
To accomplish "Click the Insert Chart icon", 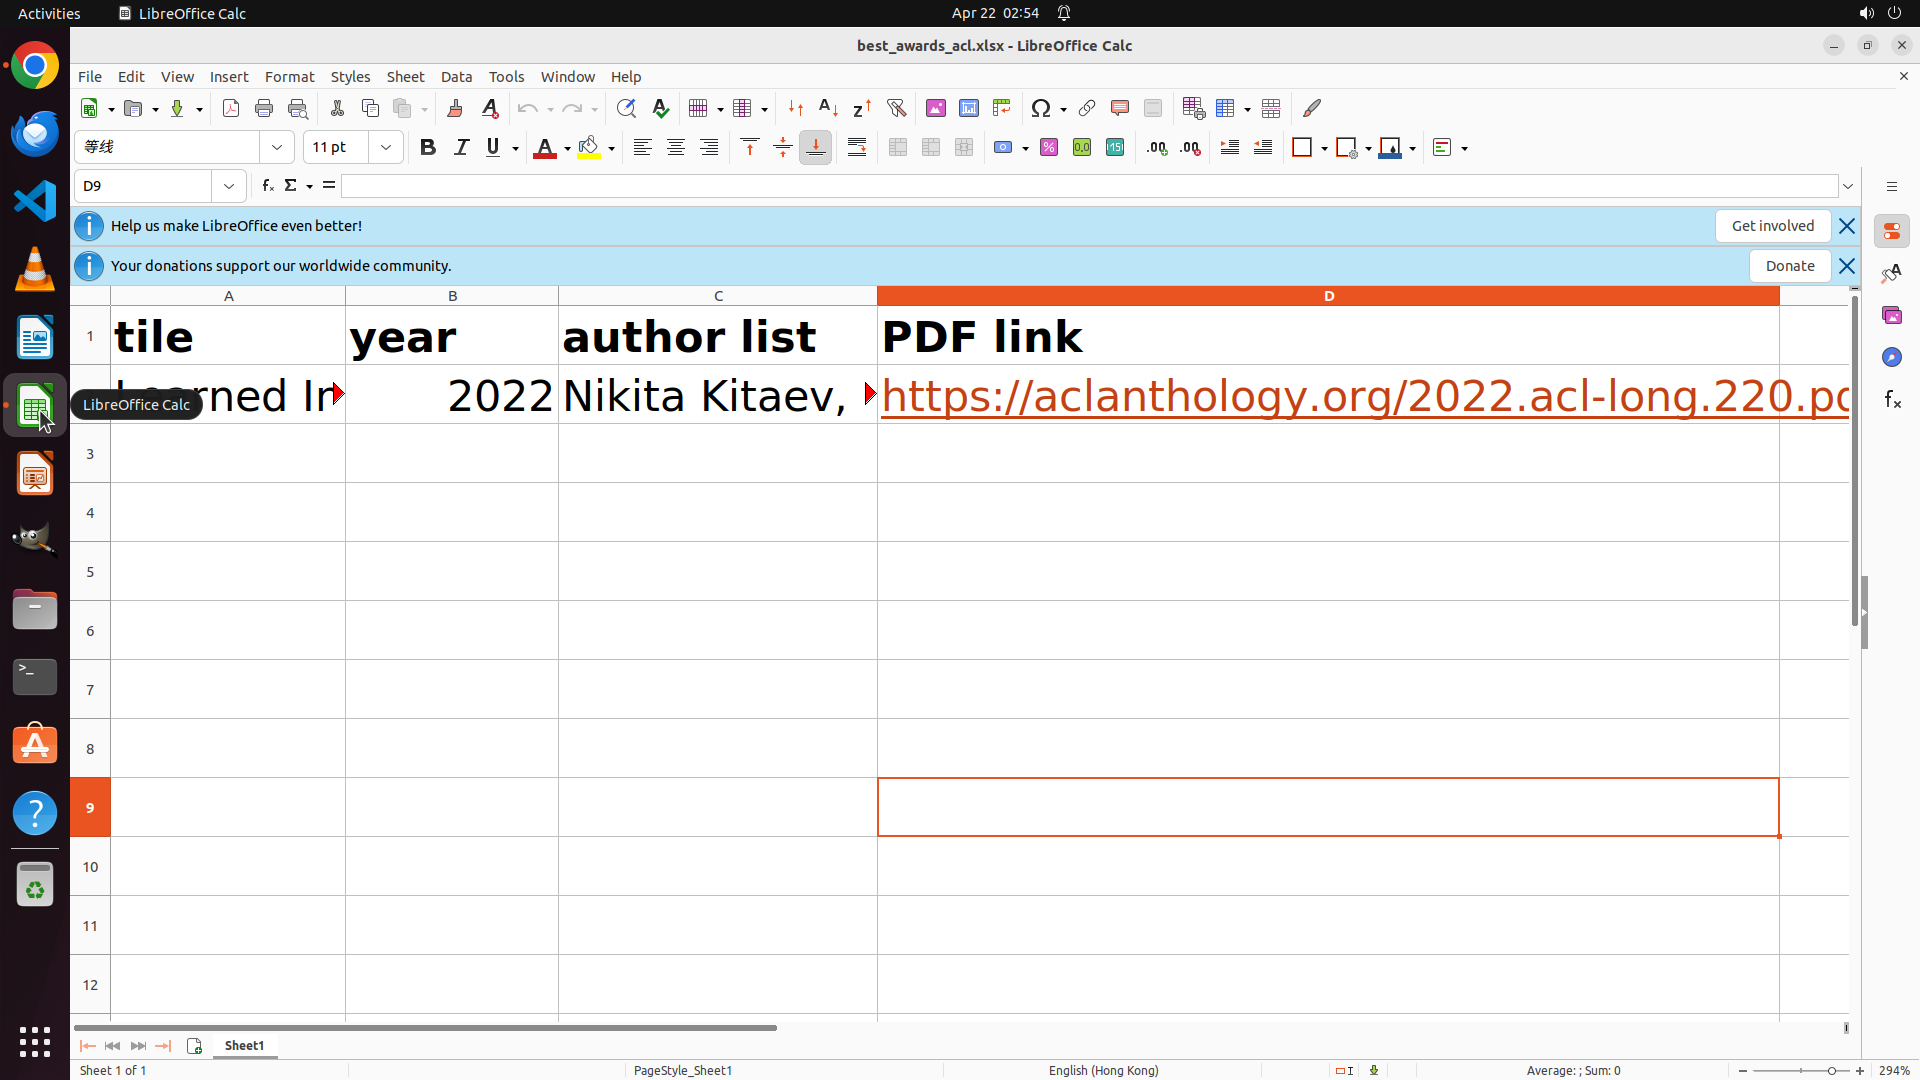I will click(x=968, y=108).
